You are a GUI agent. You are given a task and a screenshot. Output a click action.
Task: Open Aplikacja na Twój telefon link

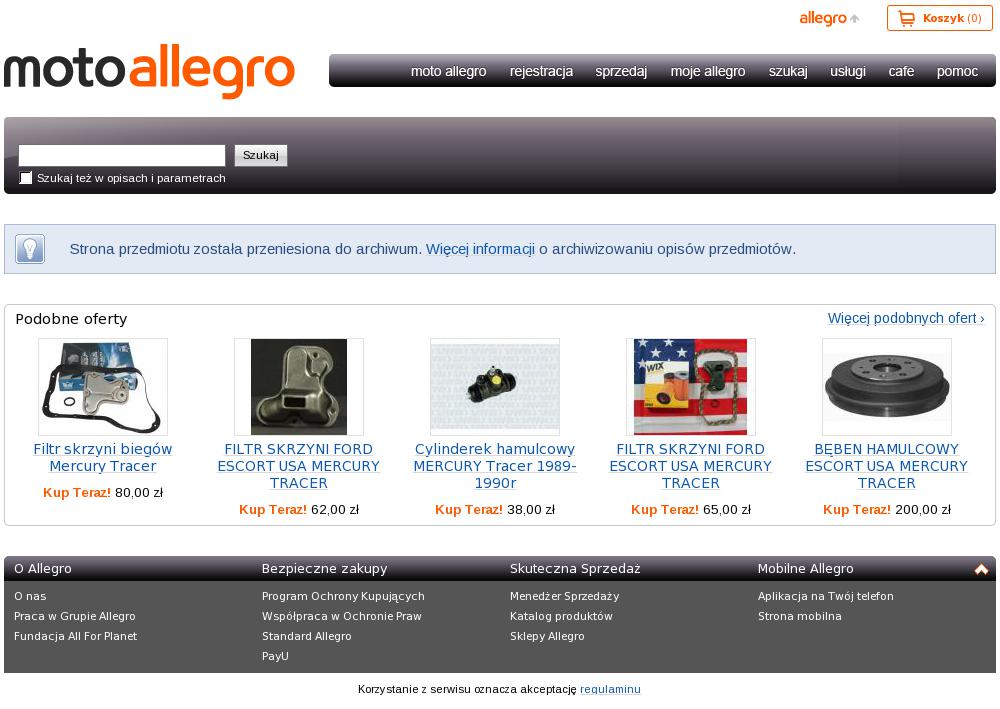click(825, 596)
